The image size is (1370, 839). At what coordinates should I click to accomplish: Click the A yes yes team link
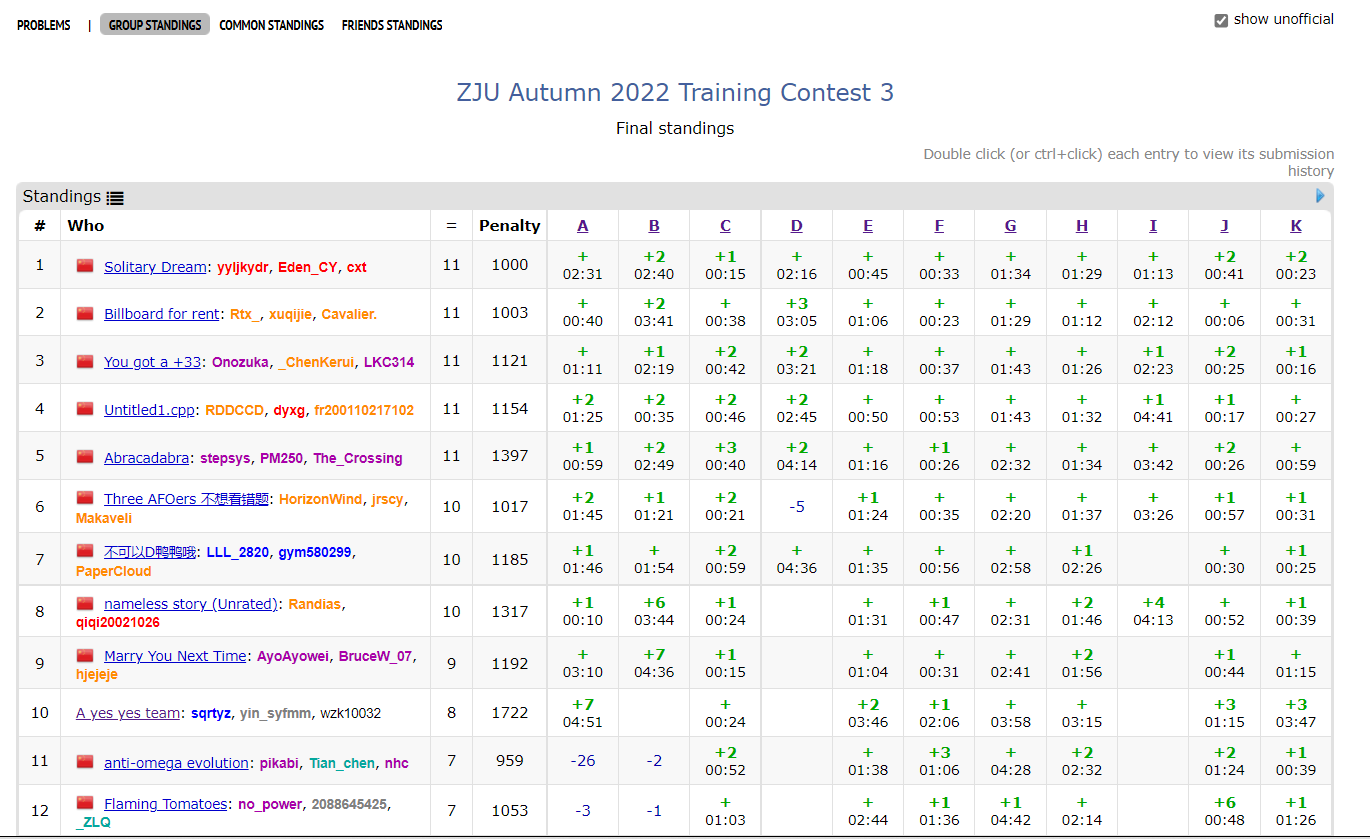pos(128,713)
